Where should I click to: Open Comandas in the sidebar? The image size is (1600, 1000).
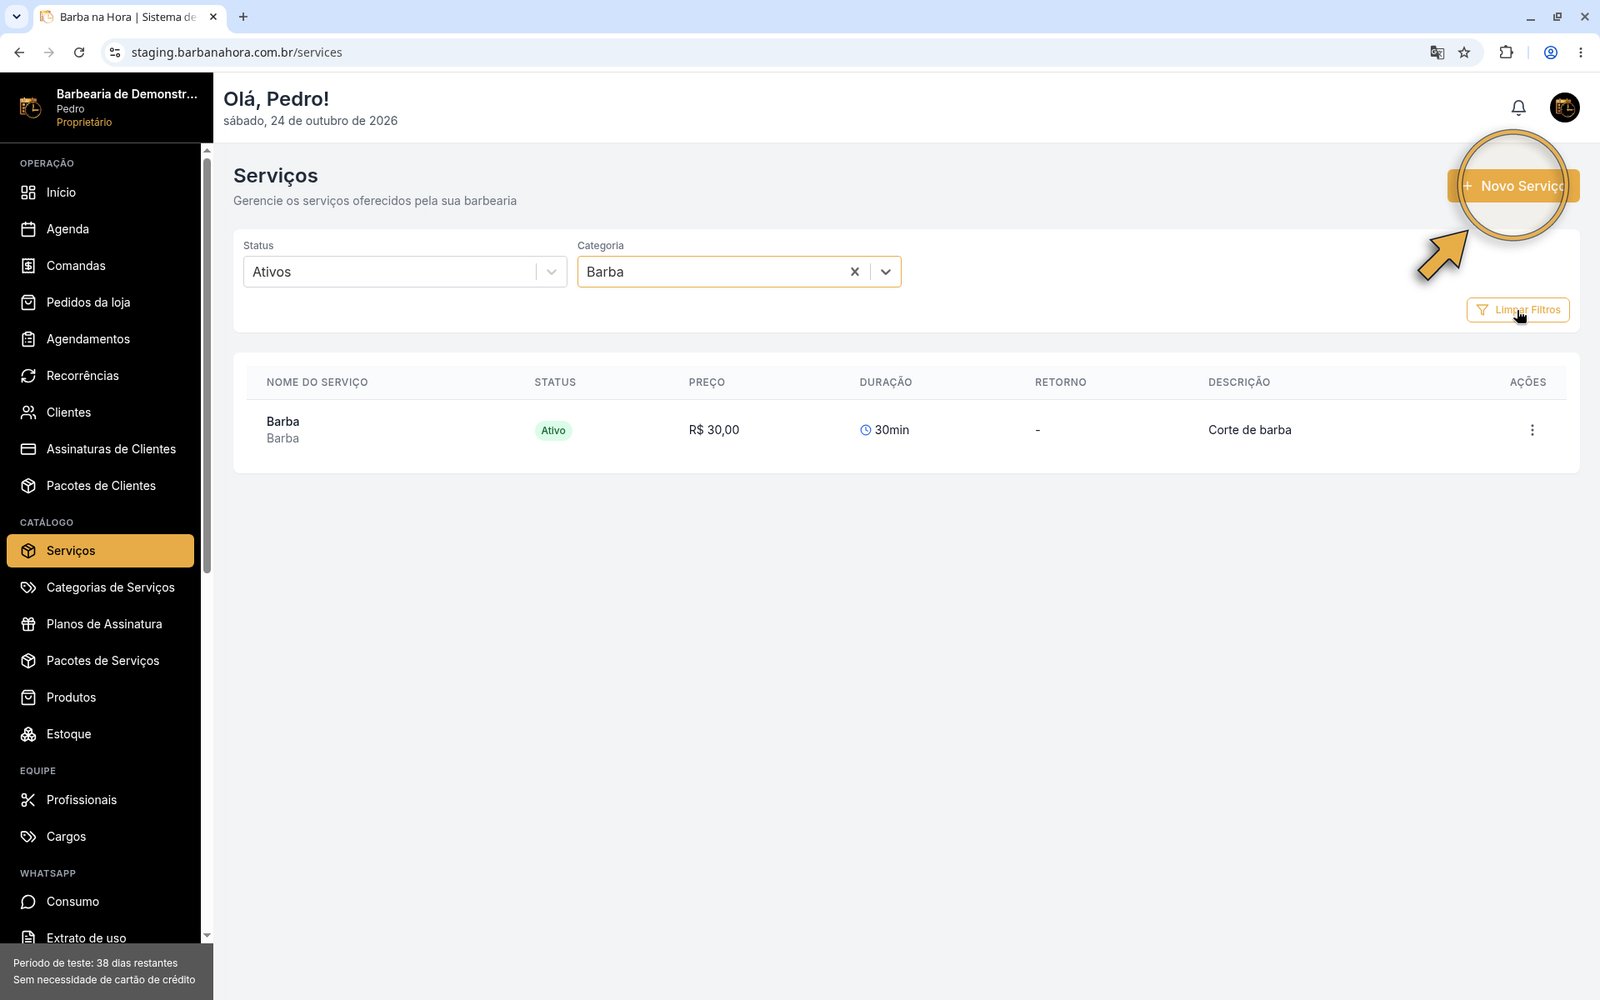pos(100,266)
